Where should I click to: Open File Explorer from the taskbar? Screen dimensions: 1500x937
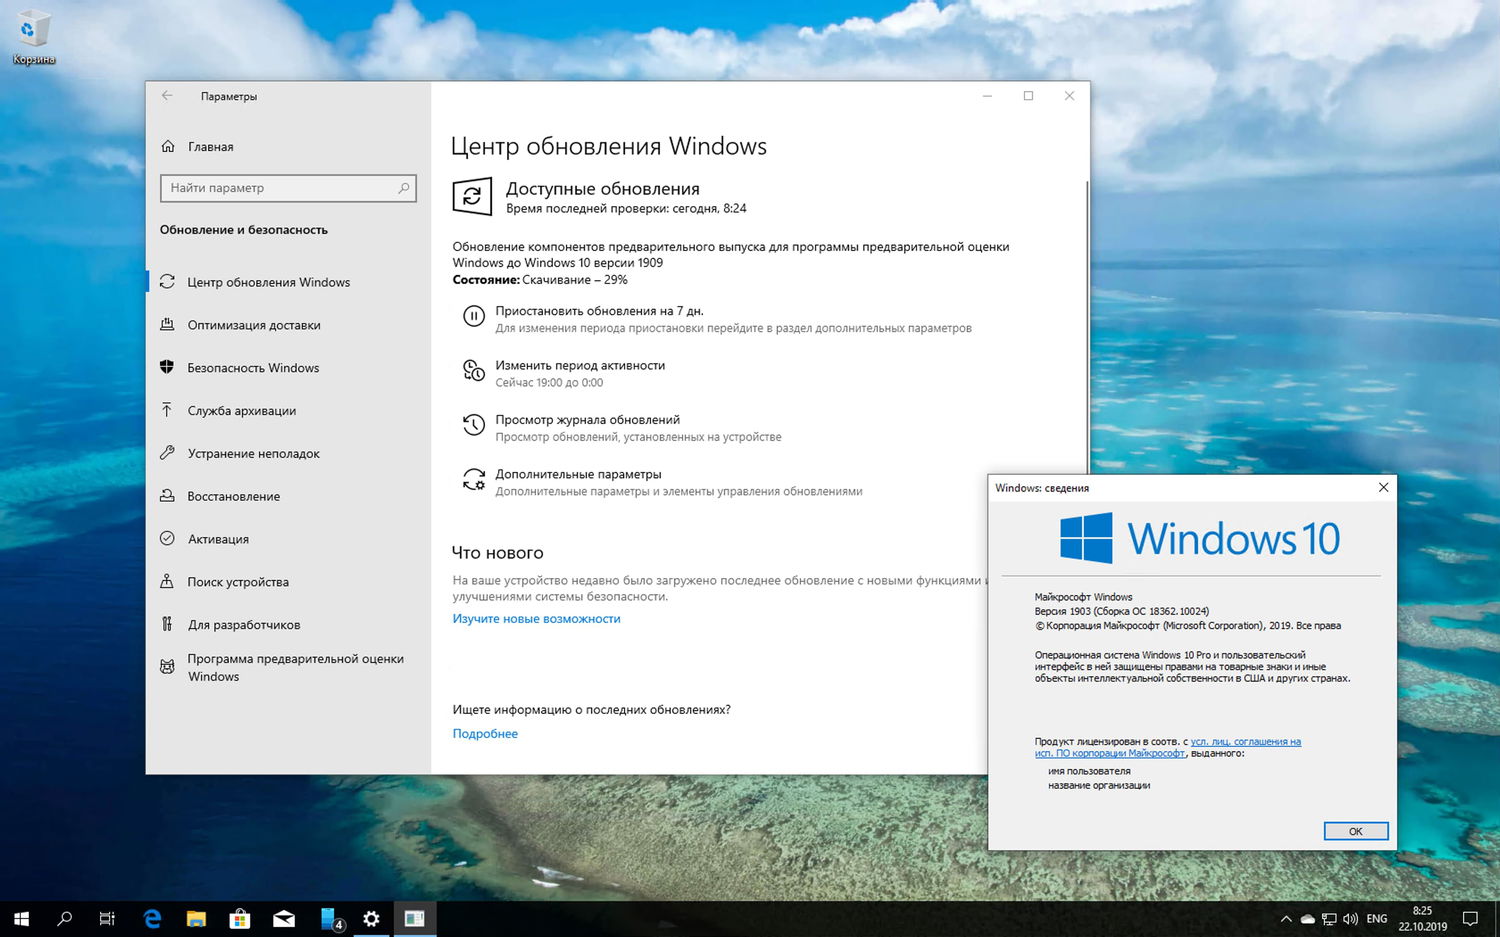[x=196, y=919]
